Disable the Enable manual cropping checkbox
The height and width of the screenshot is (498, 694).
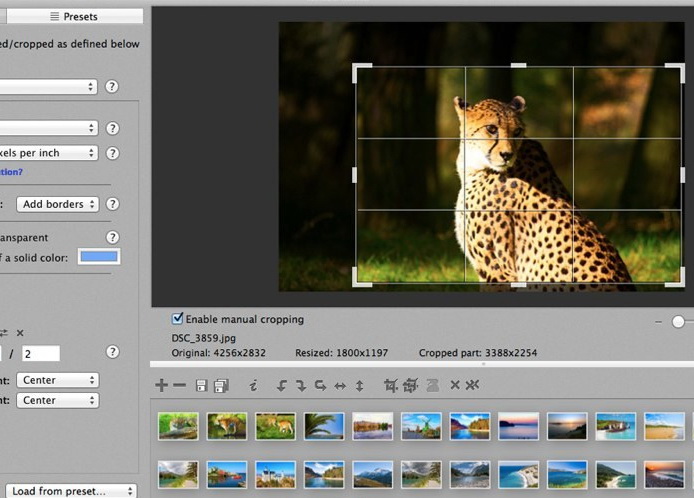pos(178,319)
